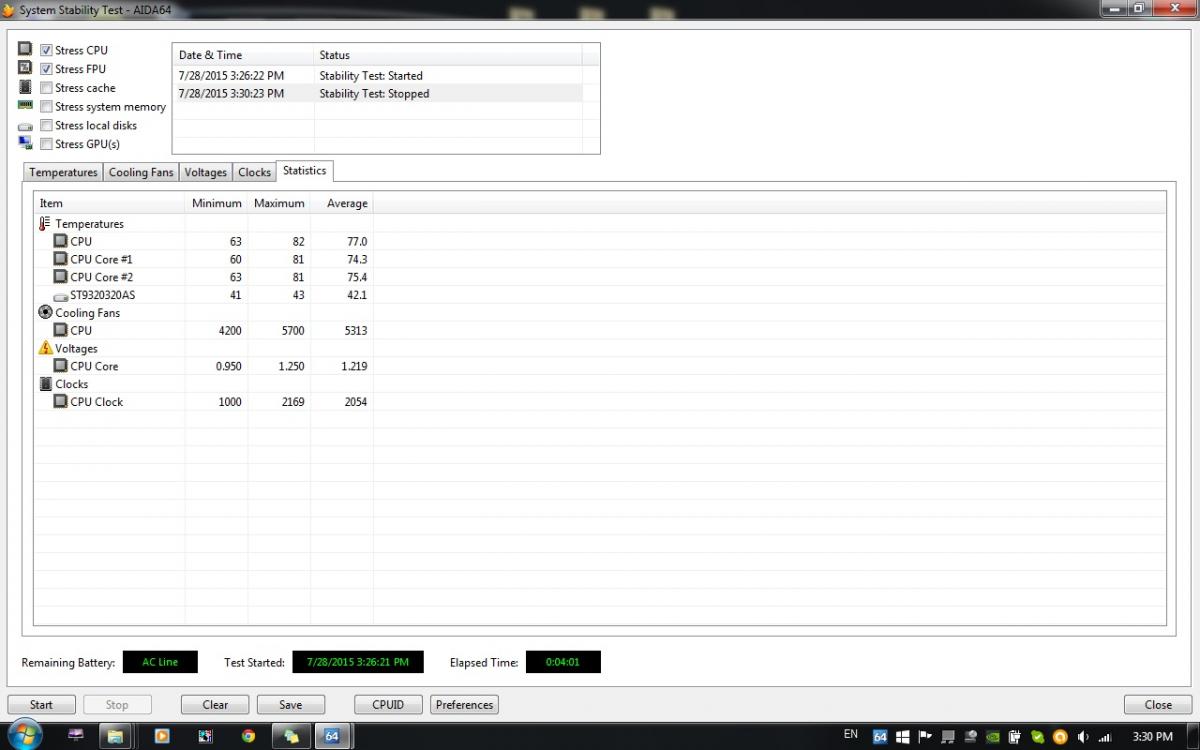Open the Preferences button

tap(465, 704)
